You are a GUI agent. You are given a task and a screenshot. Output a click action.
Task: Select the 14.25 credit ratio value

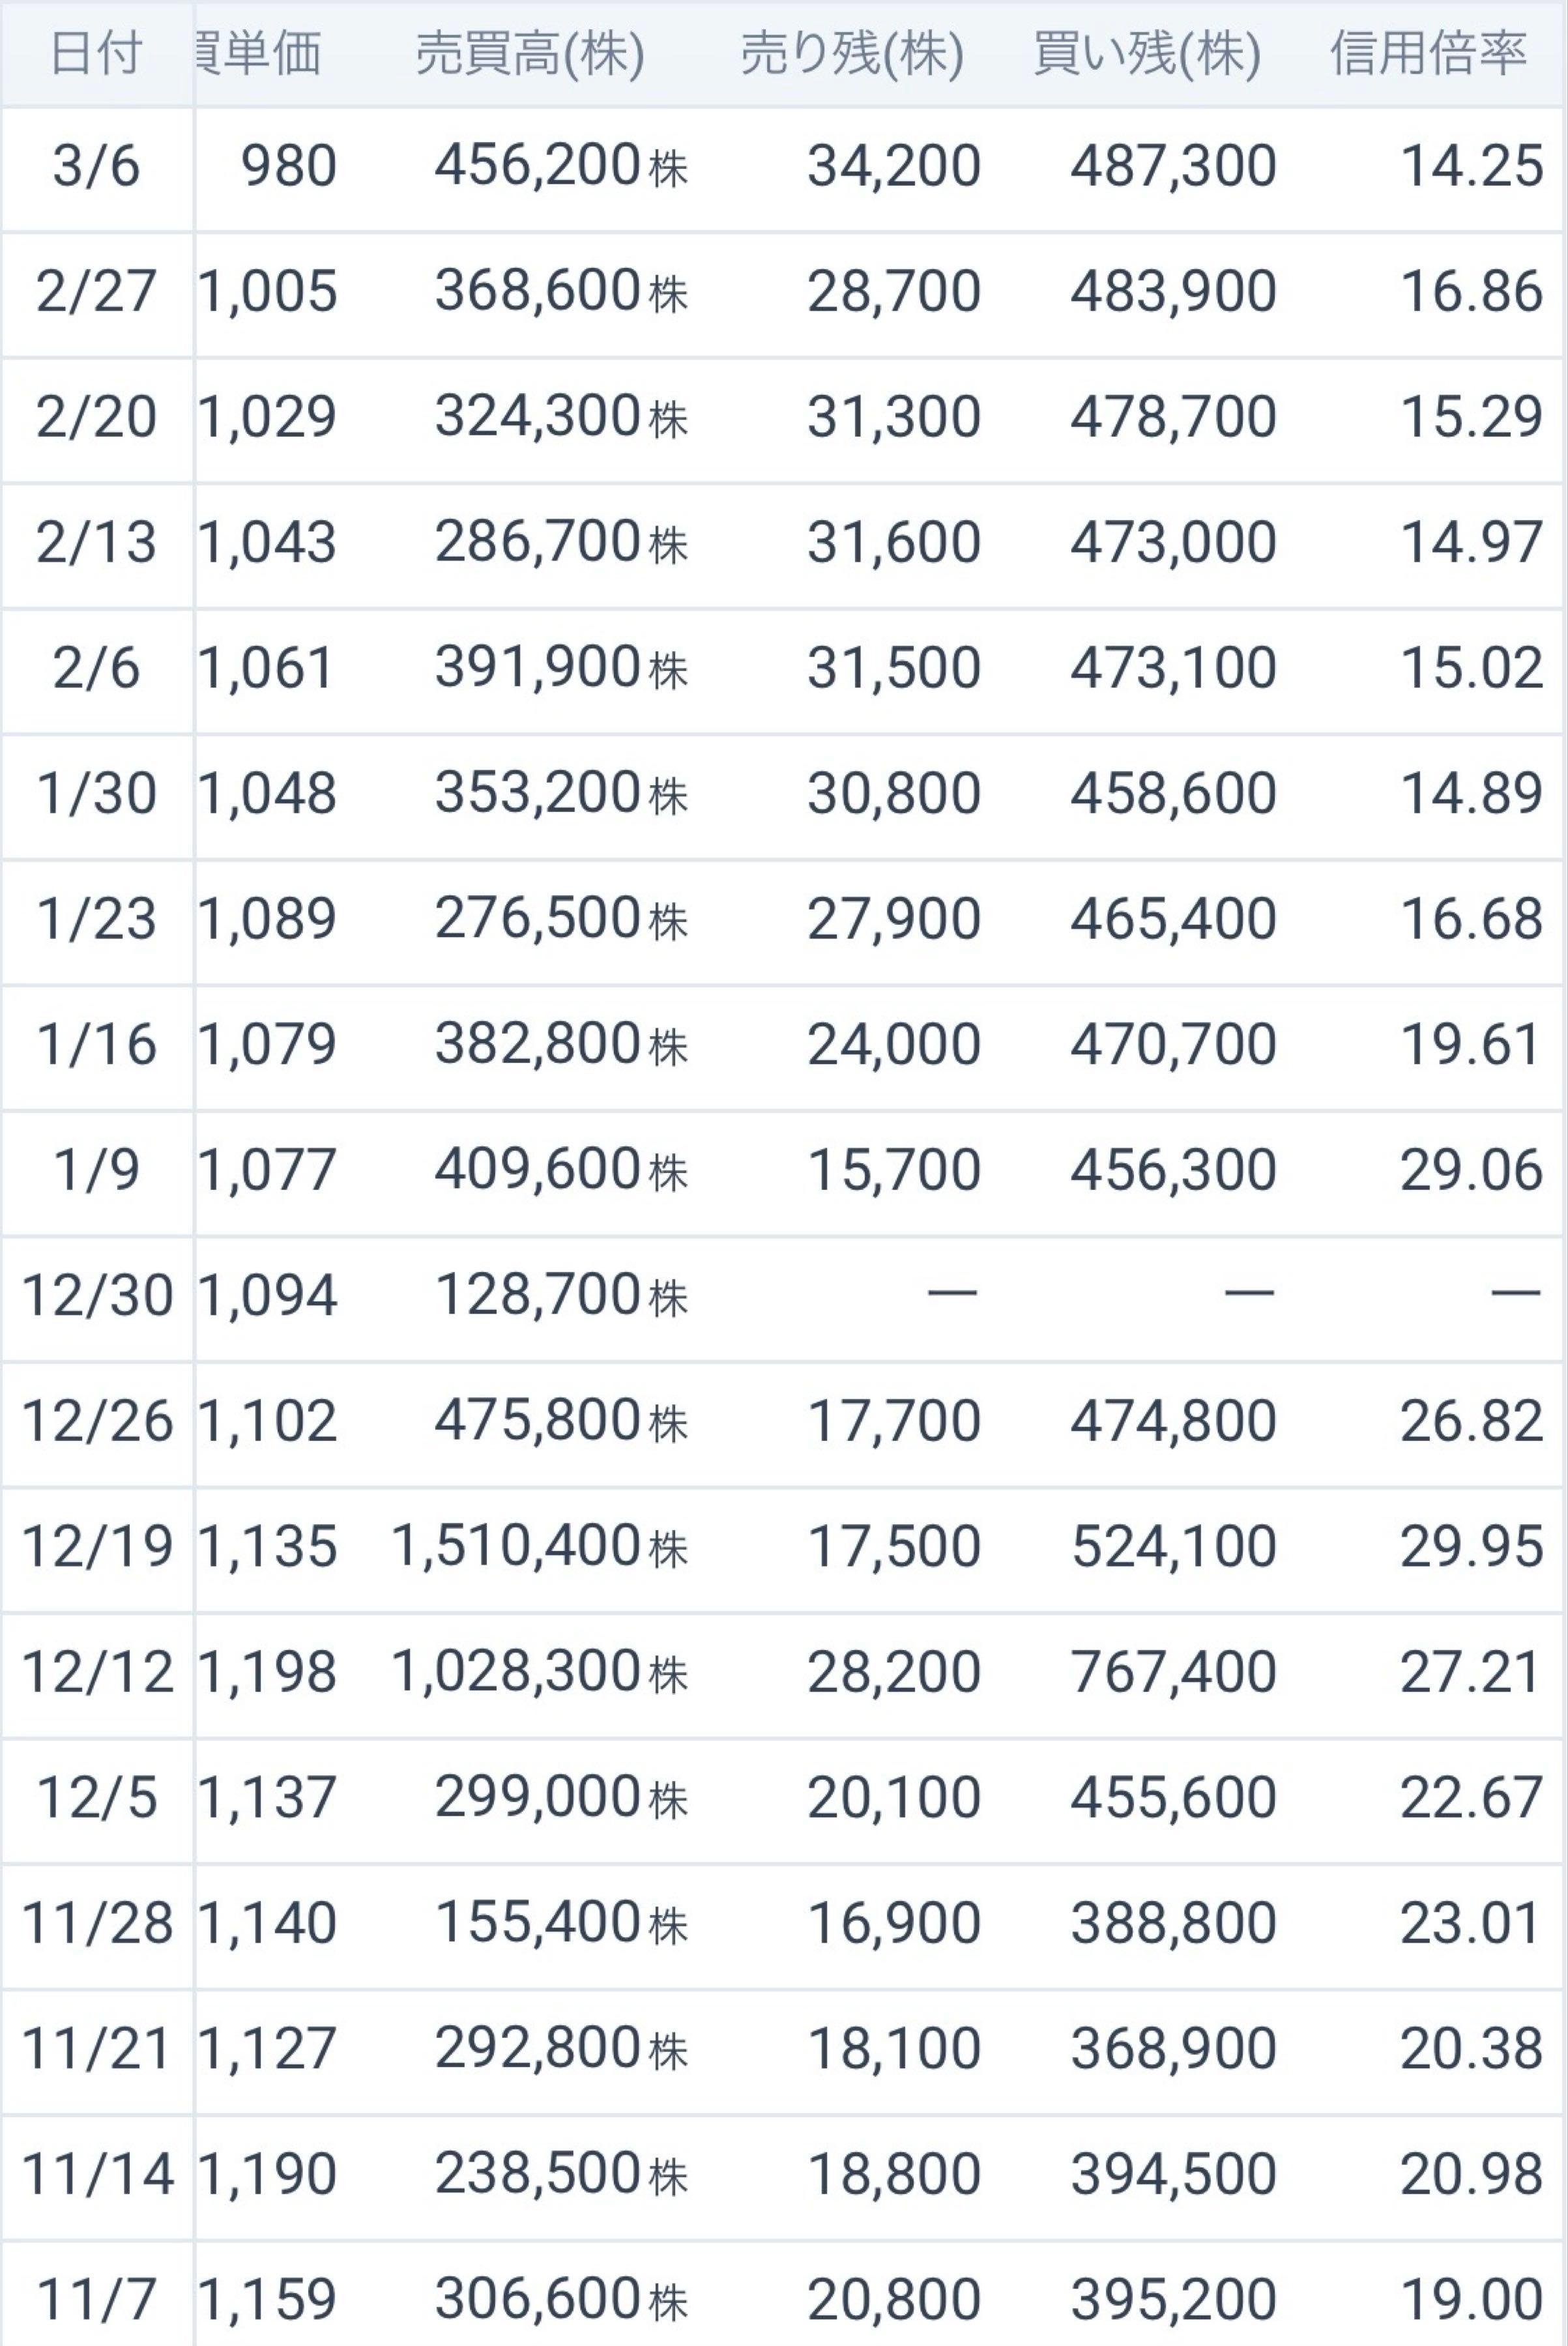click(x=1470, y=166)
